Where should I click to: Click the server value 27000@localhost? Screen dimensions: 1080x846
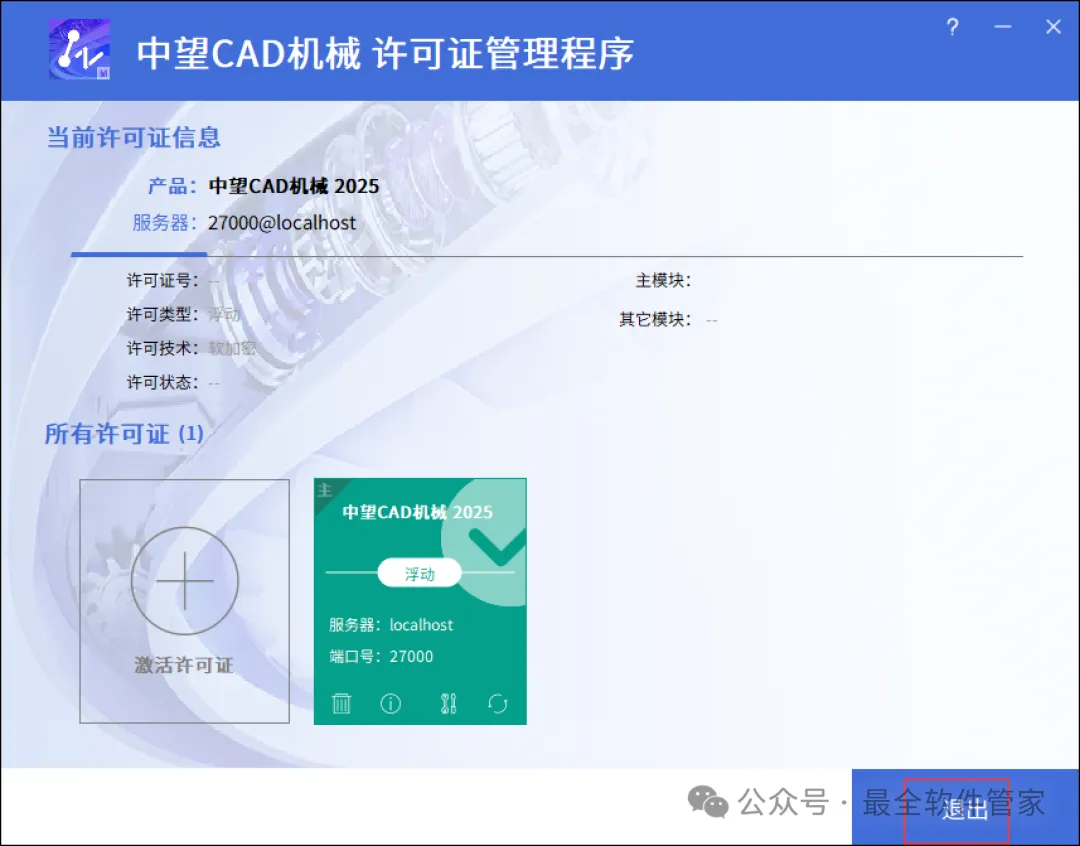[x=282, y=223]
